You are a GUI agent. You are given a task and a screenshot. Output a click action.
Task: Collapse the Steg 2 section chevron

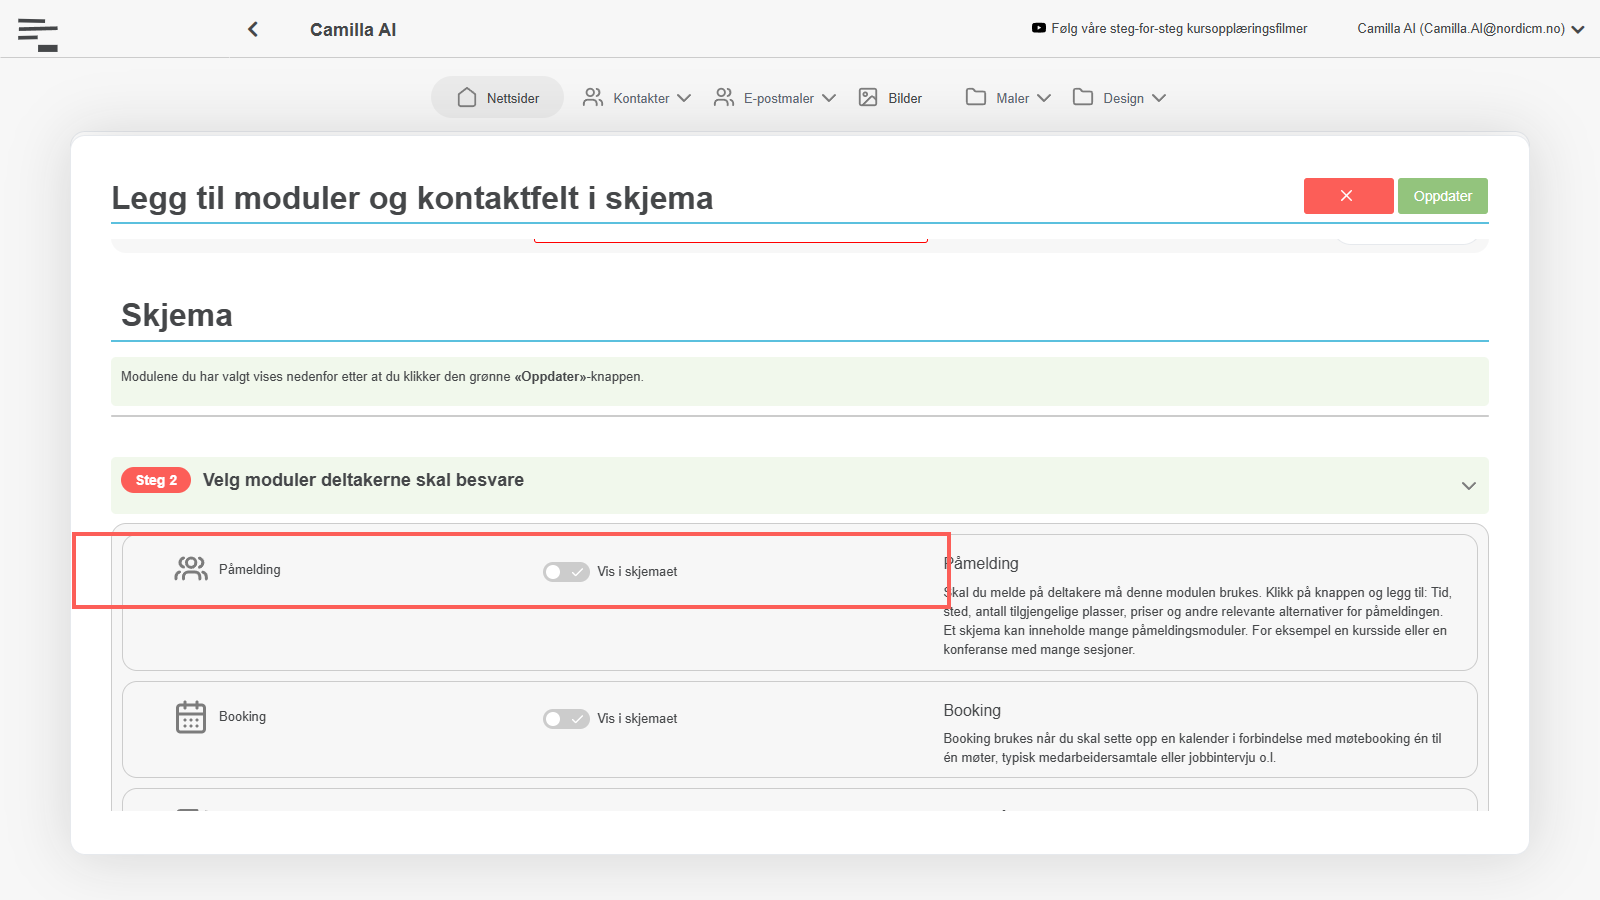pyautogui.click(x=1469, y=486)
